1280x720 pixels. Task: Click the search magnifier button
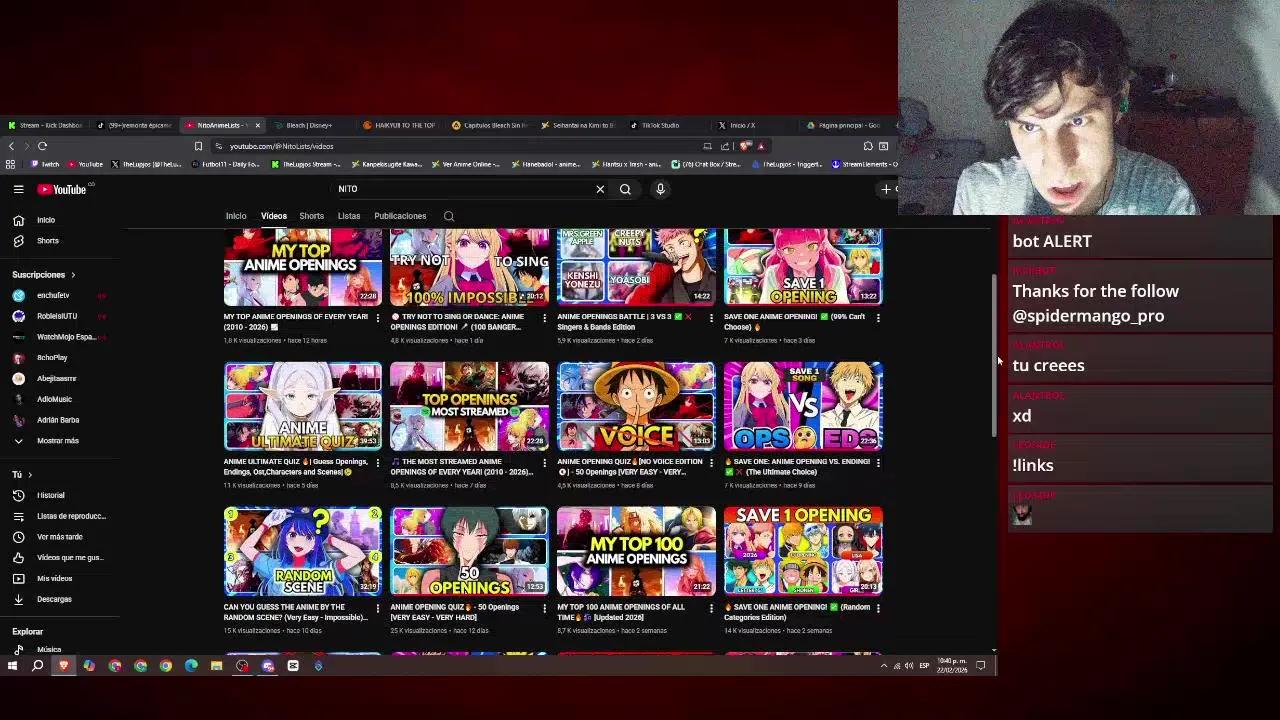(625, 189)
